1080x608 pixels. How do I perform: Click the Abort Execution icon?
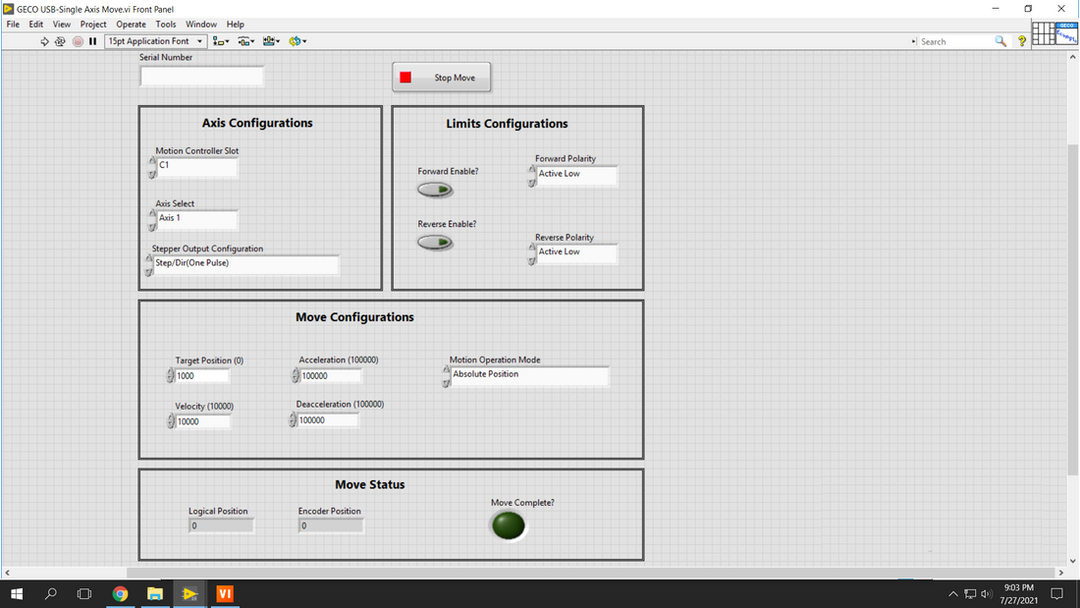(77, 41)
